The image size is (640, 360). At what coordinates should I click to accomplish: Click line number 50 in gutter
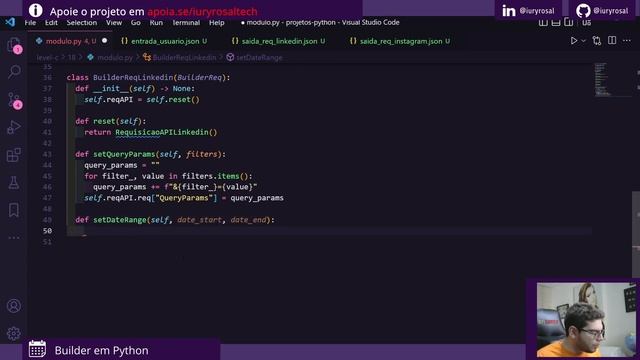point(47,231)
